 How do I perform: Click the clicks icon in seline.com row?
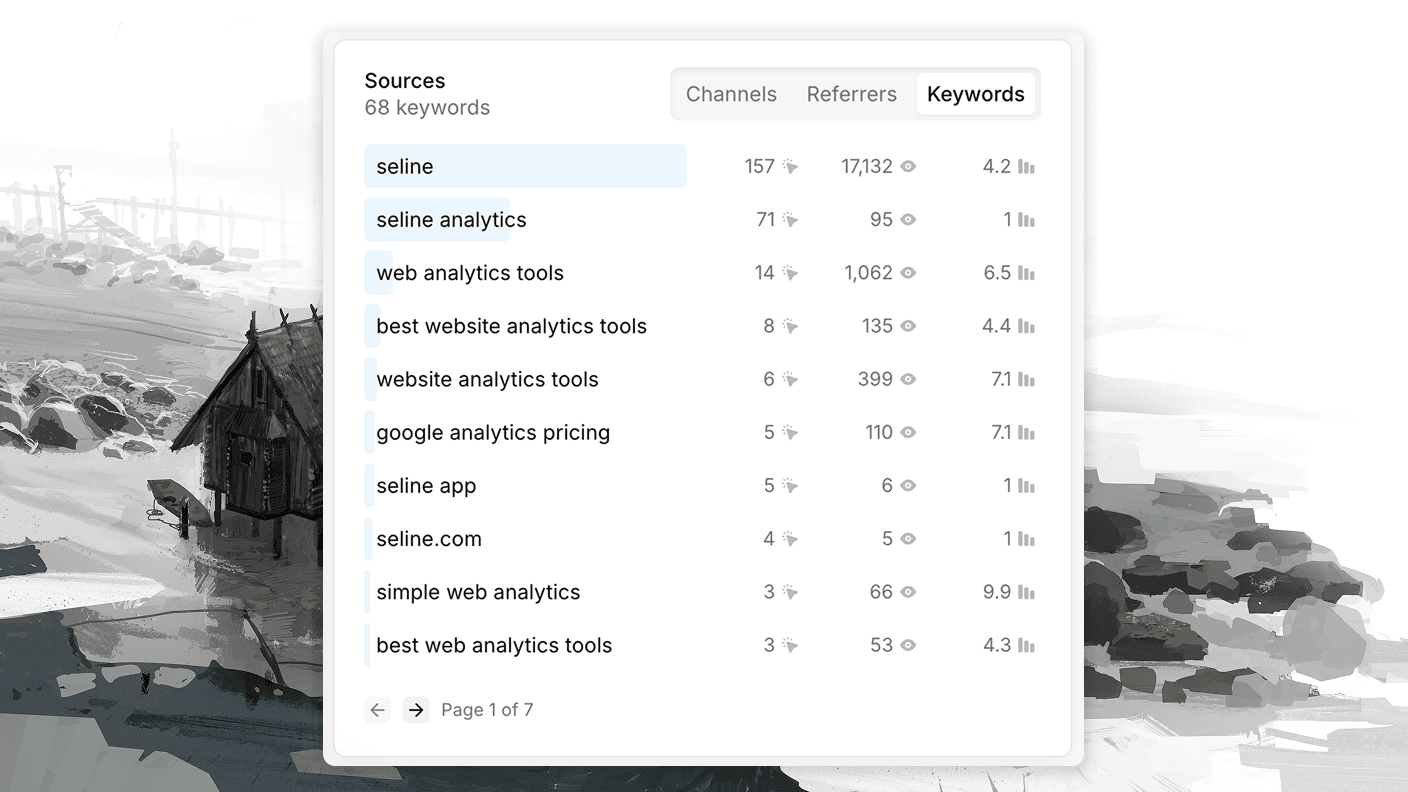[790, 538]
